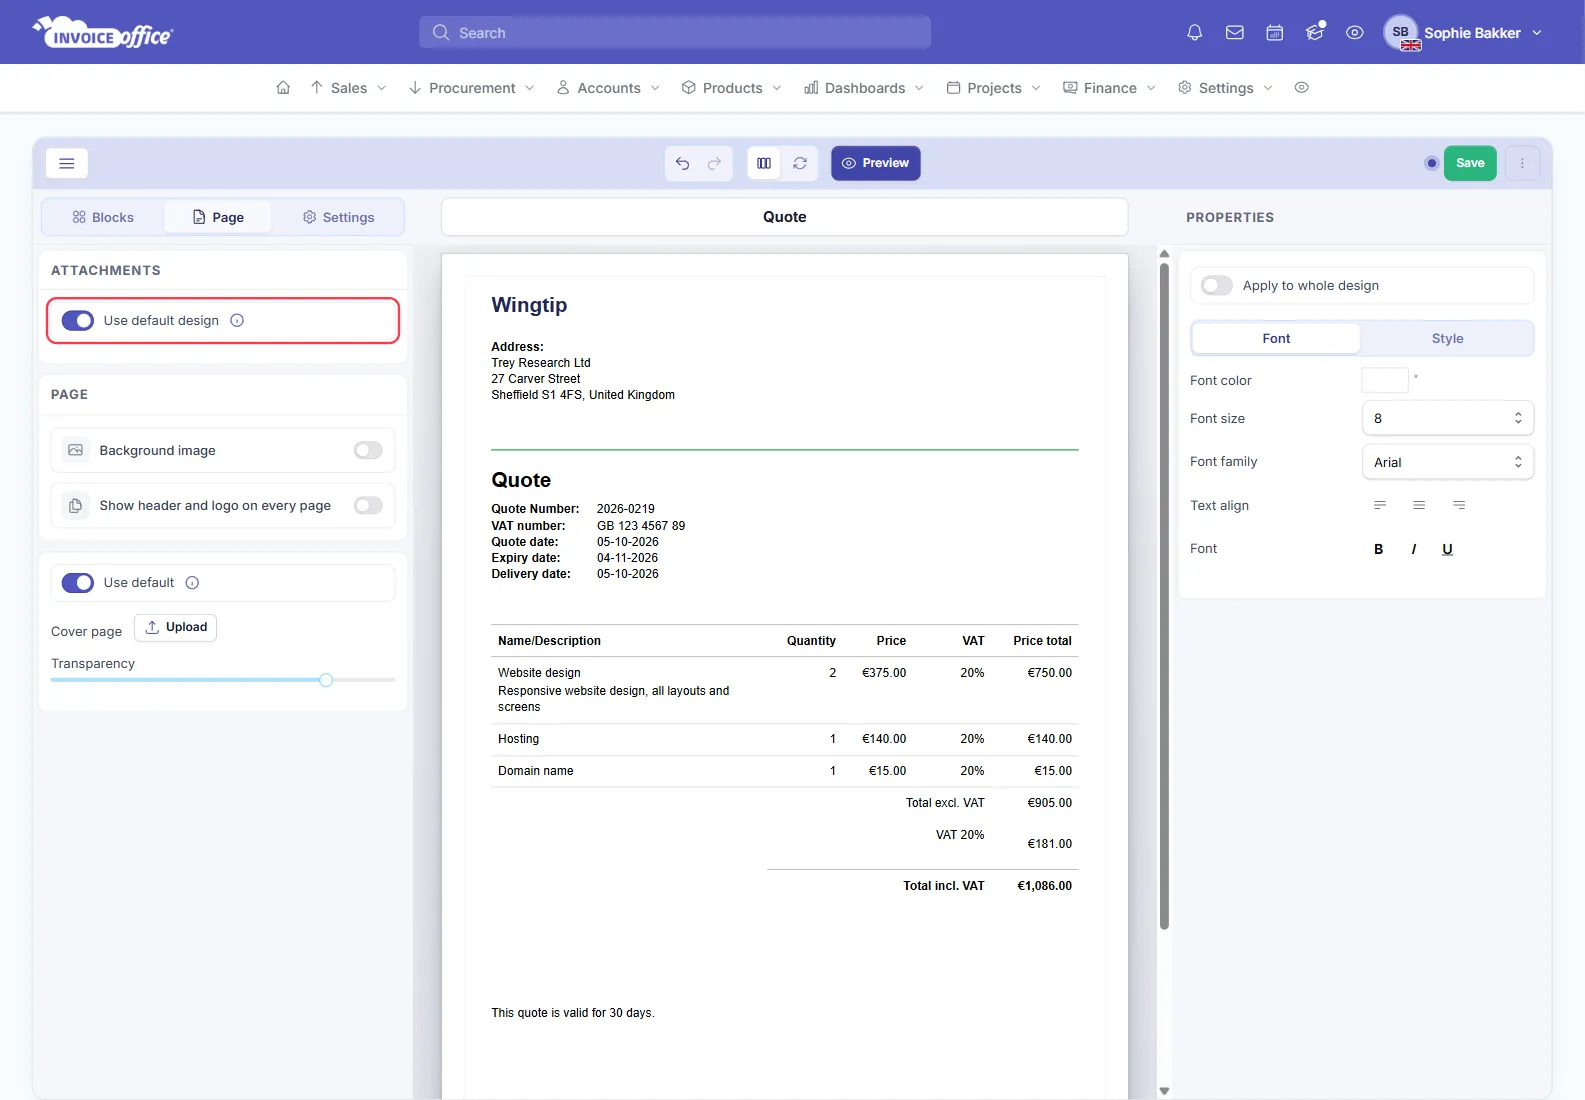Screen dimensions: 1585x1100
Task: Apply italic font style
Action: click(1414, 549)
